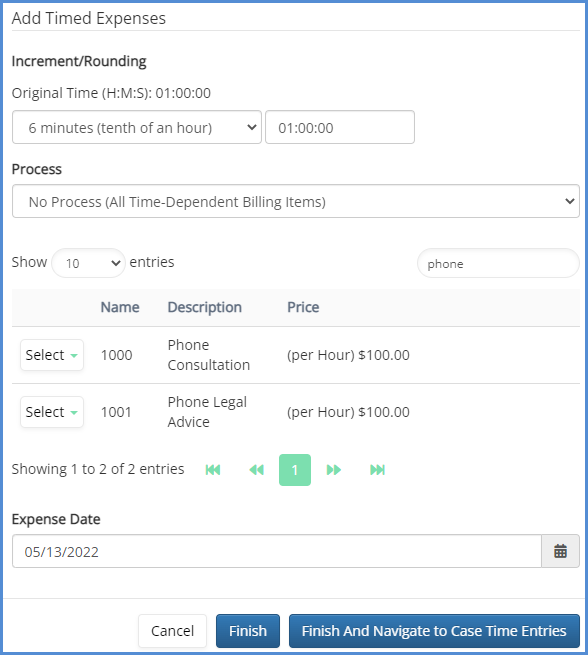This screenshot has height=655, width=588.
Task: Click the Finish button
Action: pos(248,631)
